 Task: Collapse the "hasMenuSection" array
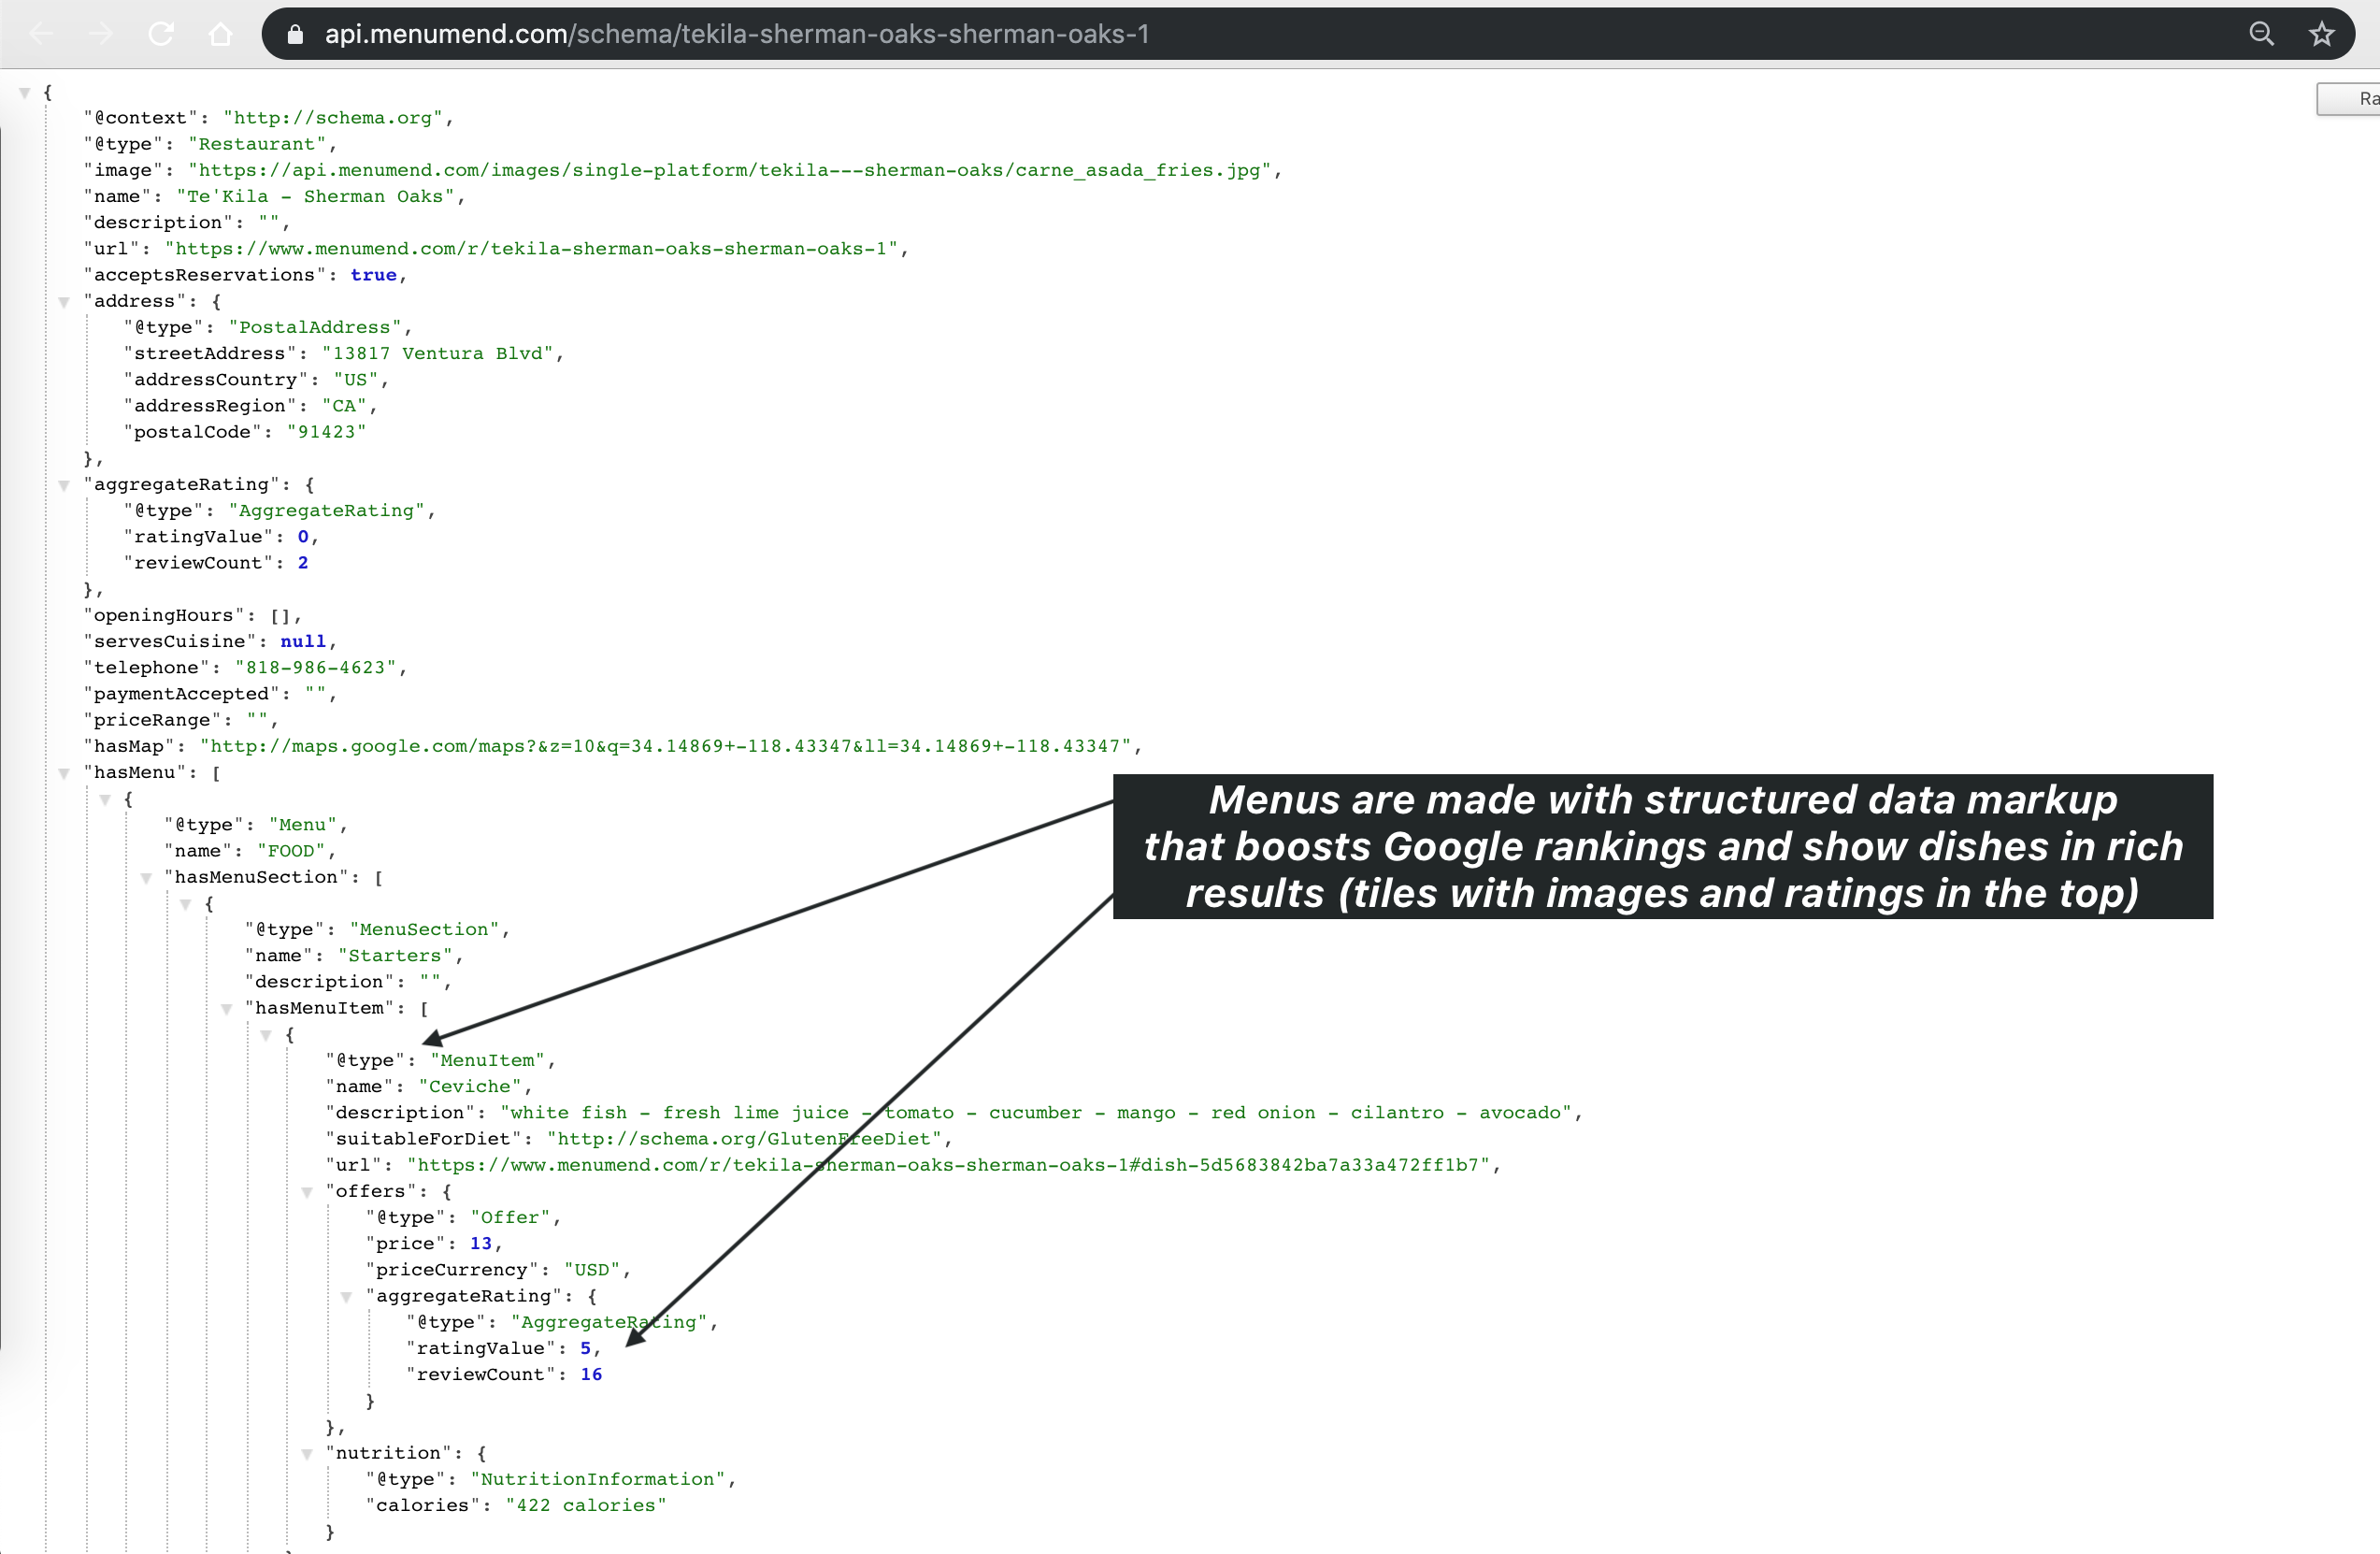pyautogui.click(x=146, y=878)
